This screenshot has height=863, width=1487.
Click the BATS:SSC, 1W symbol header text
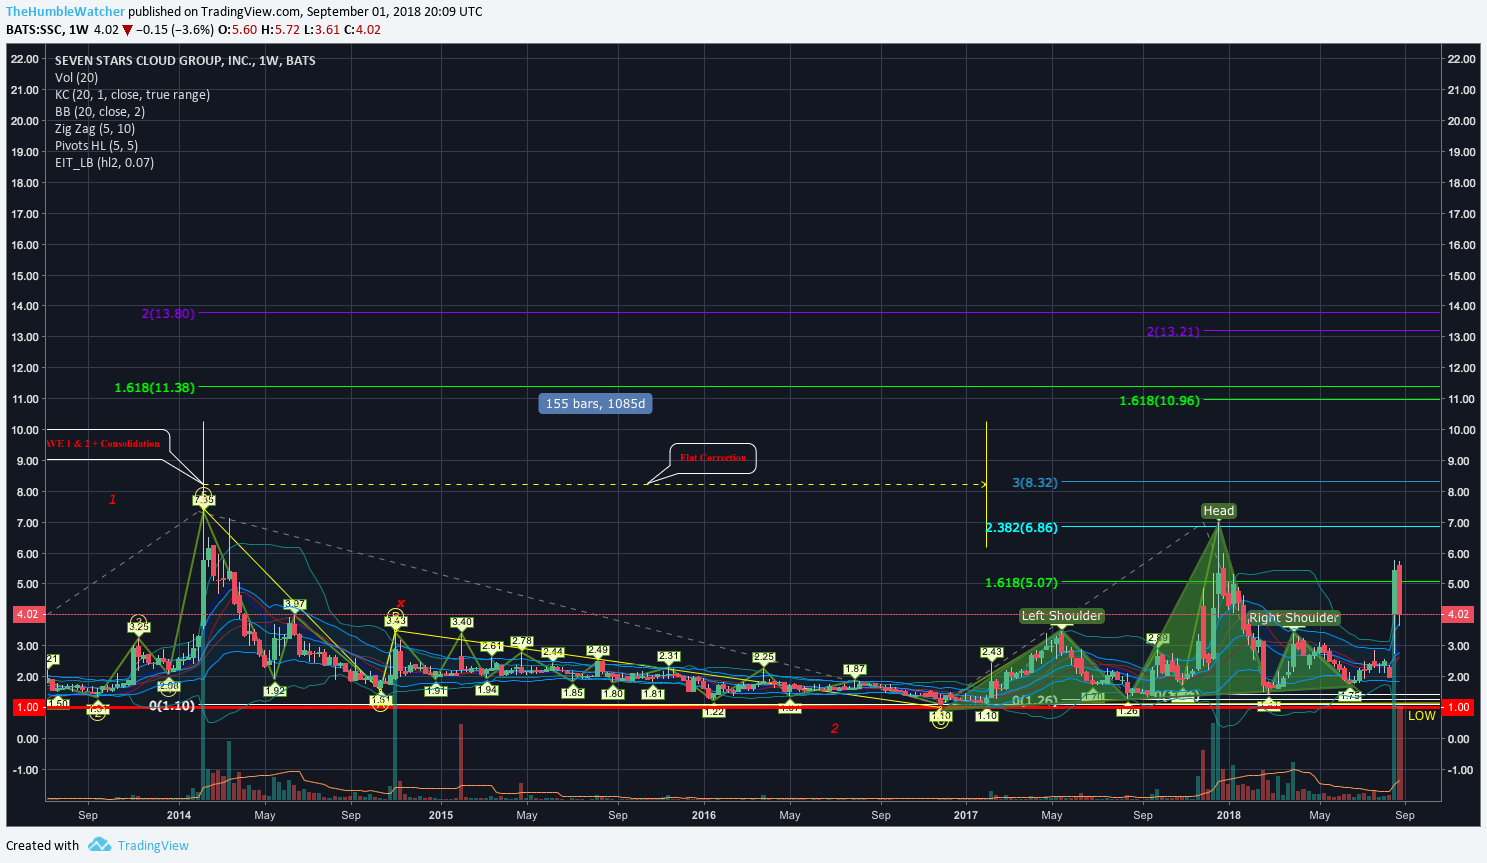pos(47,29)
